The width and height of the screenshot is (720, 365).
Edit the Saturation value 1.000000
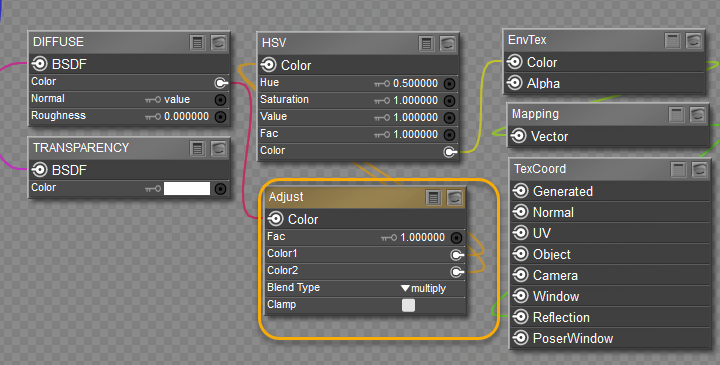(x=416, y=101)
